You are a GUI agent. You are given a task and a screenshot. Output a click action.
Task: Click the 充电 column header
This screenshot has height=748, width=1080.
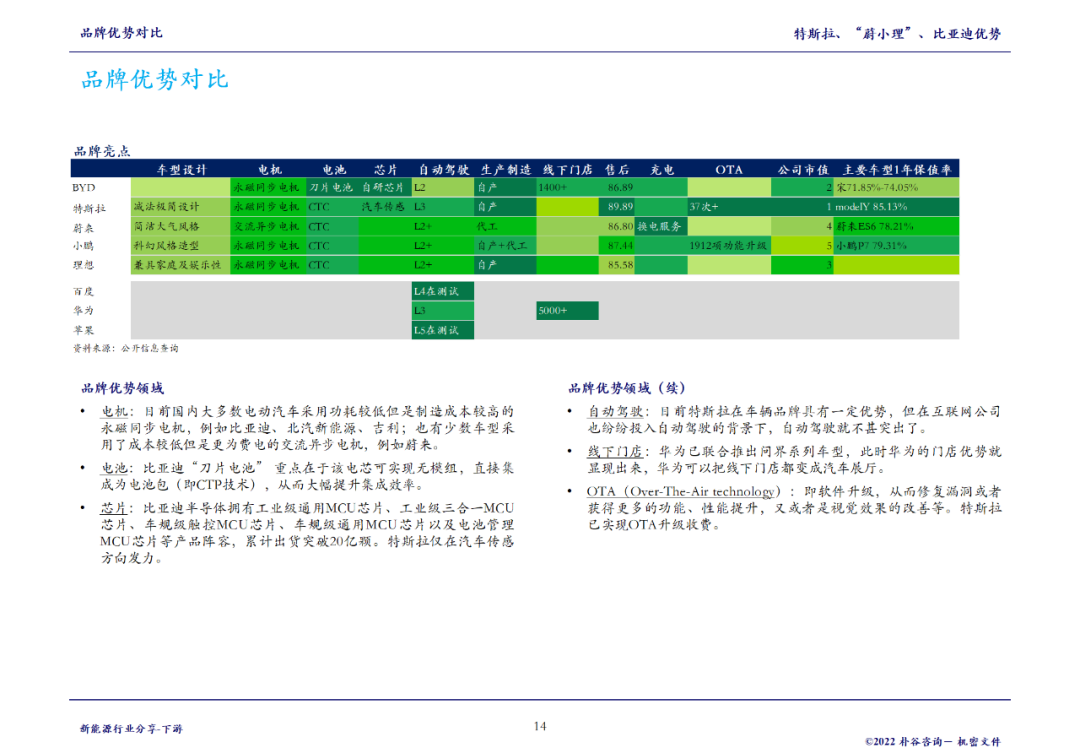[x=662, y=169]
